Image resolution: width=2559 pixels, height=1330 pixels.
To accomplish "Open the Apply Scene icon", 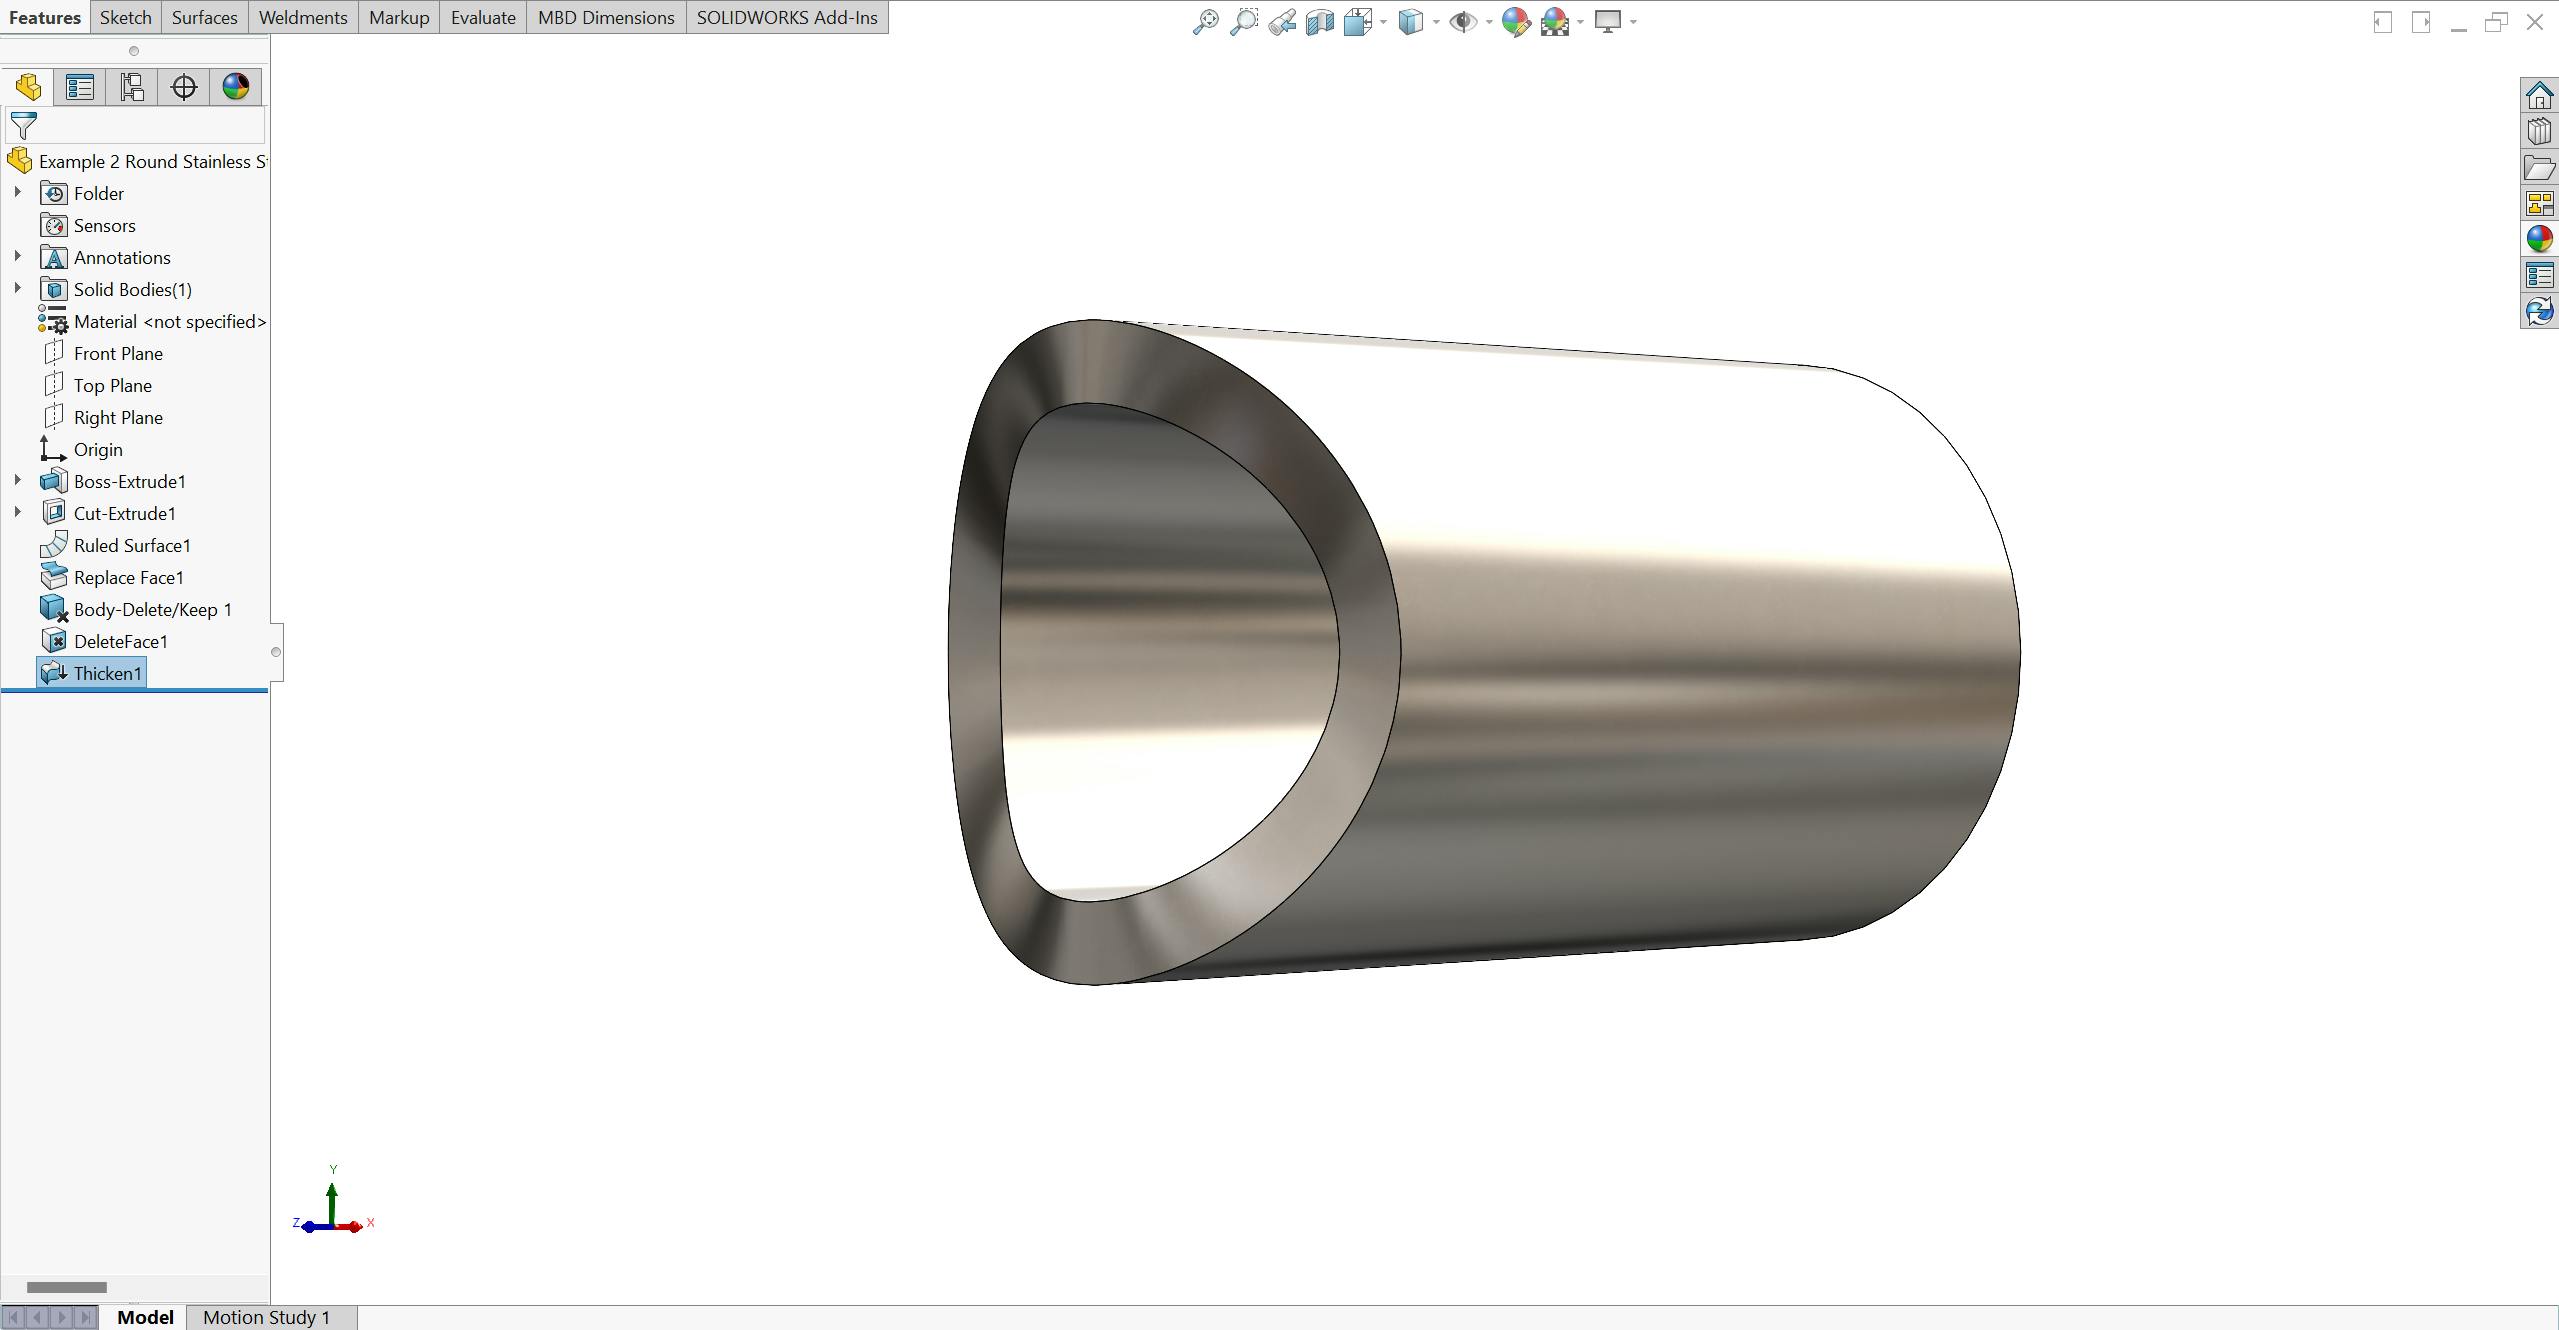I will 1556,21.
